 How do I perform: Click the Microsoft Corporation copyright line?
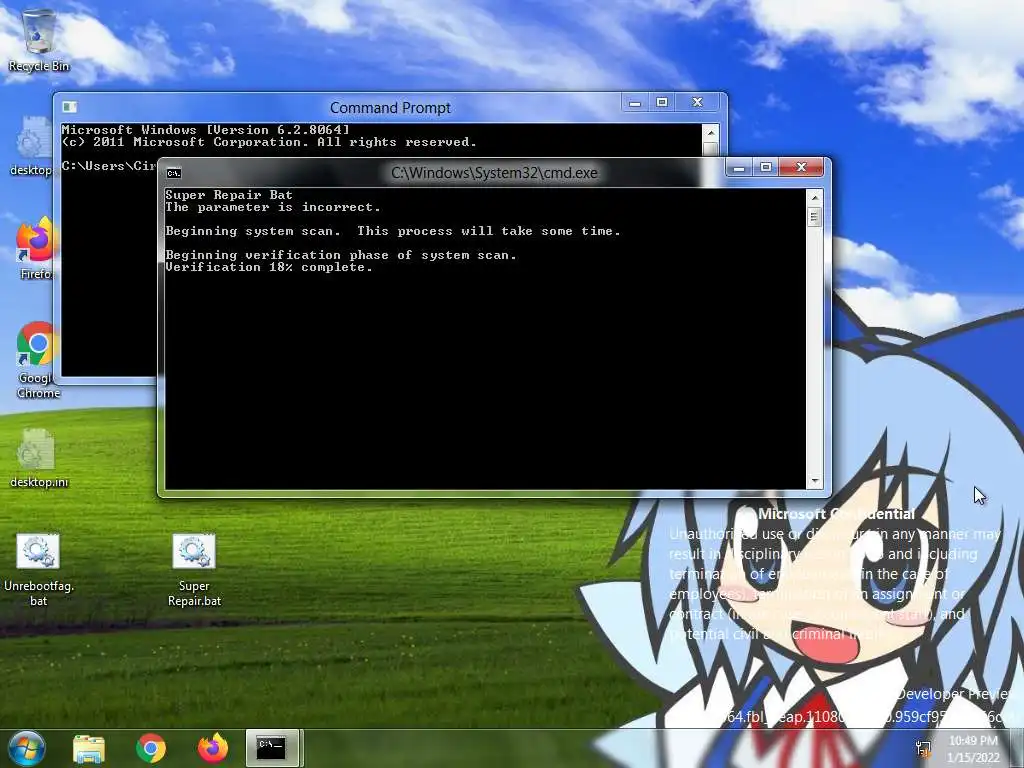point(269,142)
